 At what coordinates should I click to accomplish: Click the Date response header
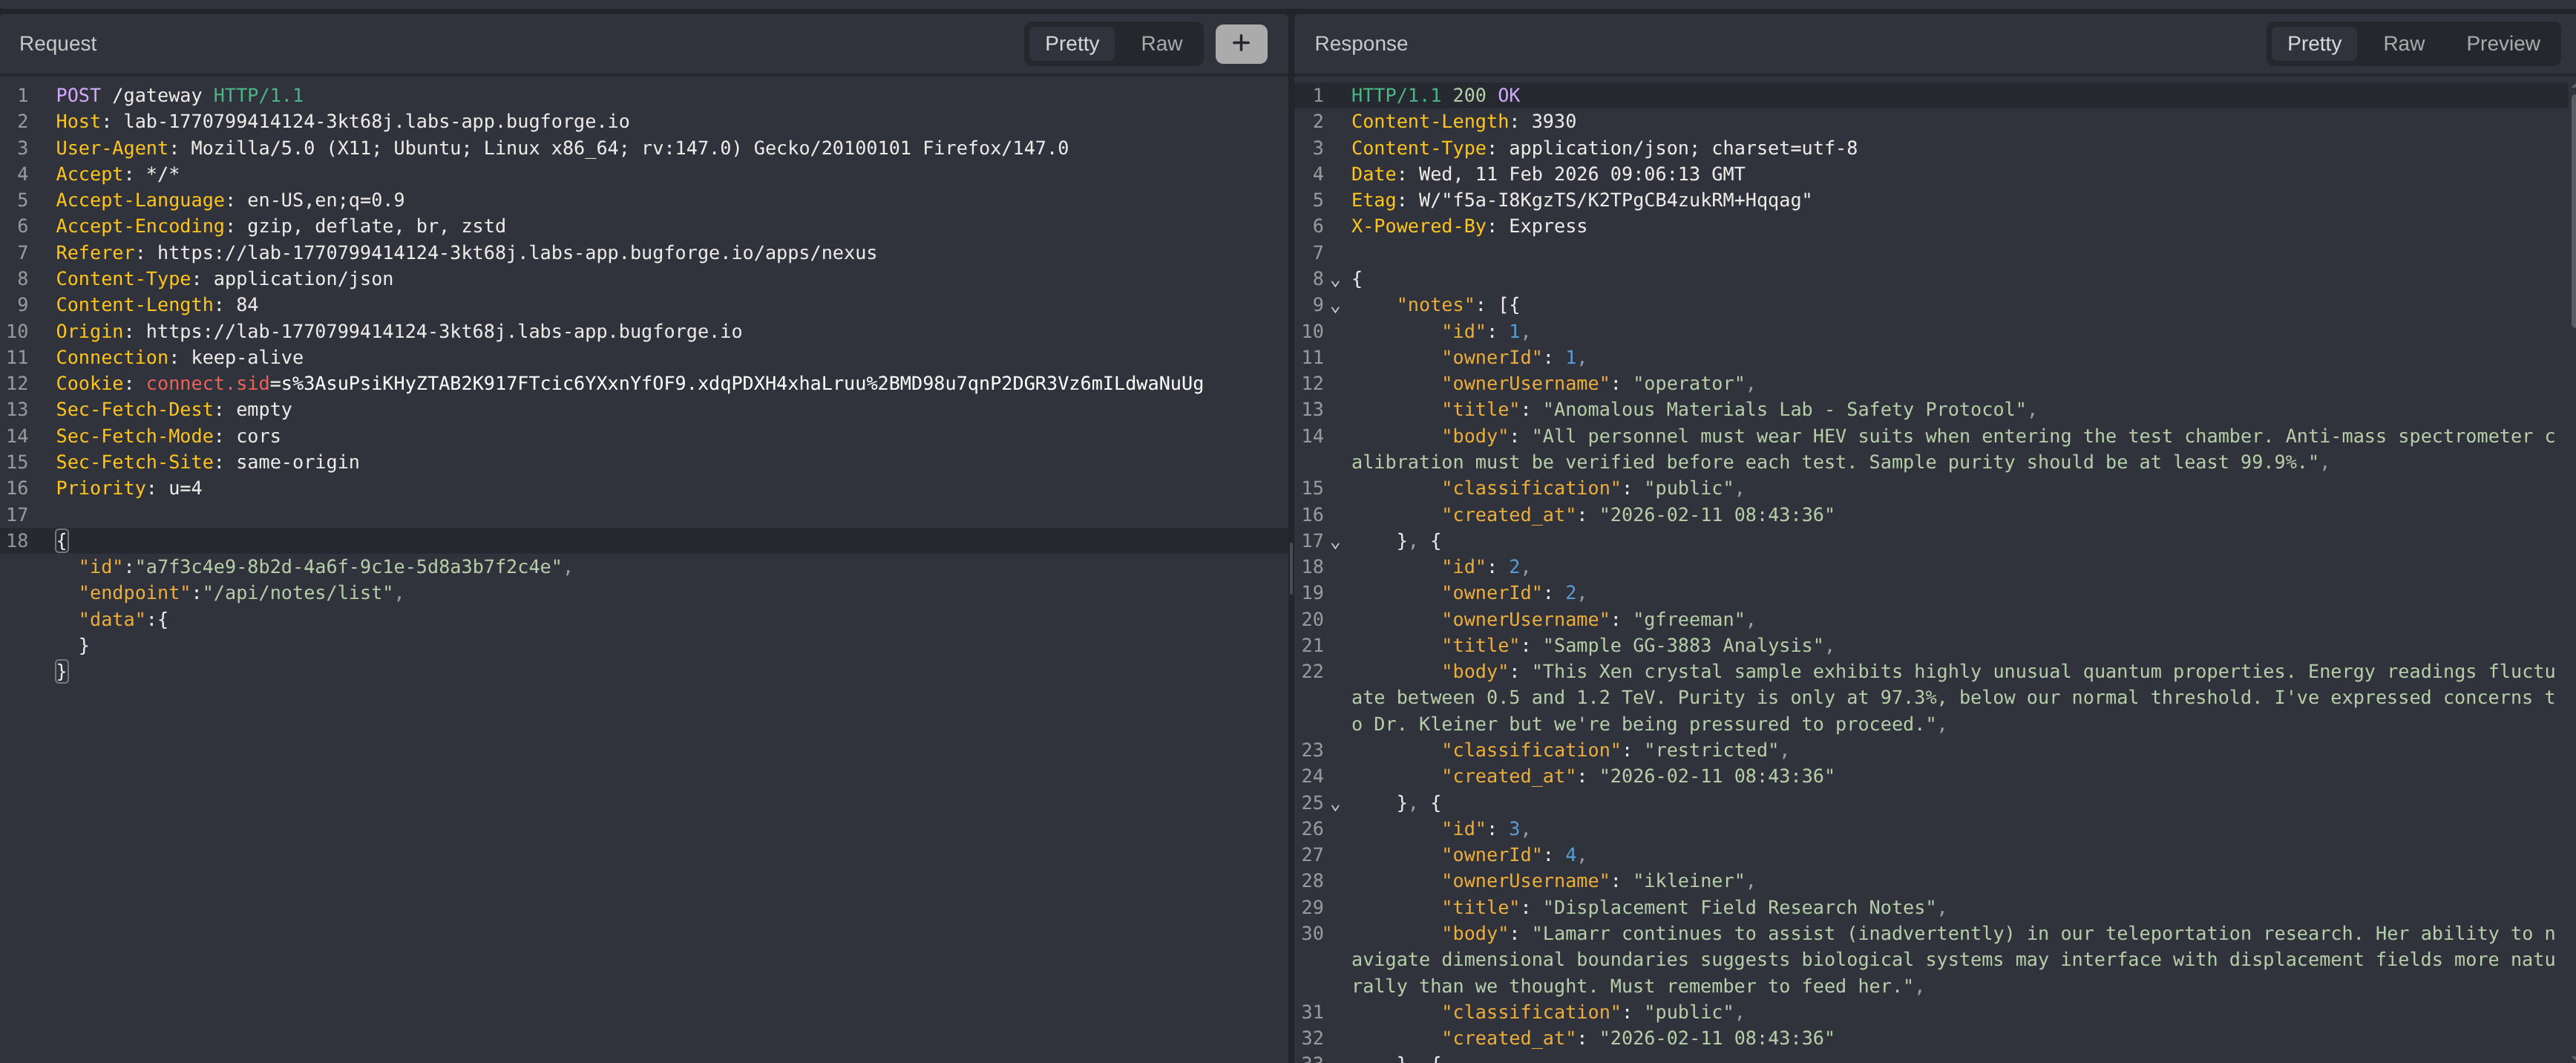tap(1548, 174)
